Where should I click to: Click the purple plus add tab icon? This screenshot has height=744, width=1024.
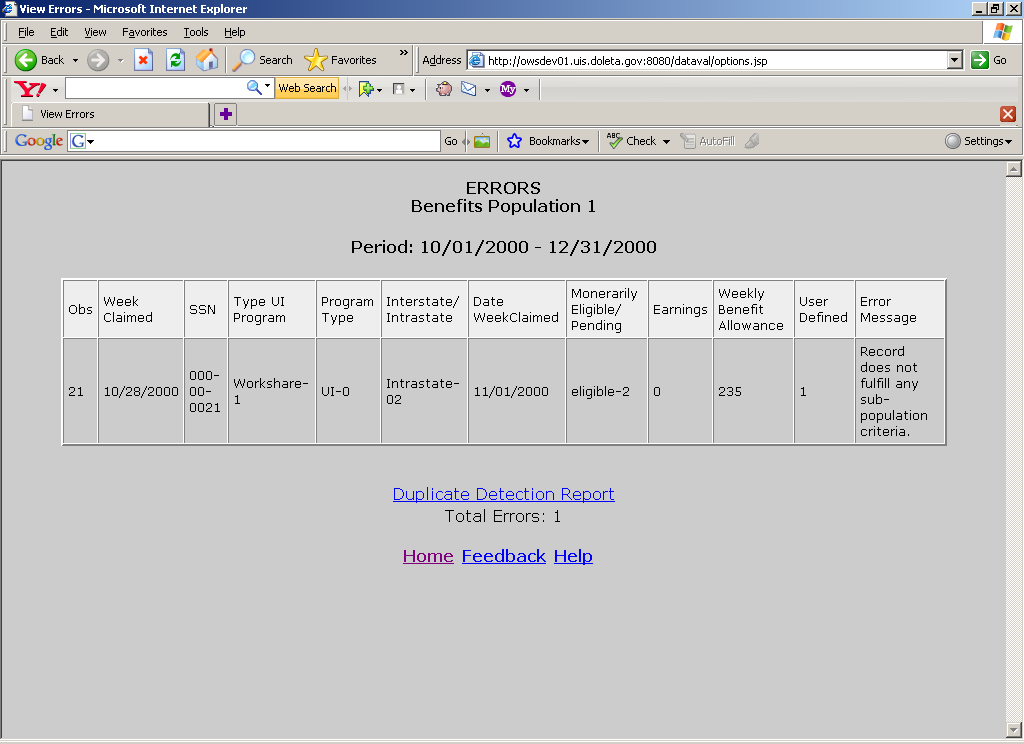226,114
